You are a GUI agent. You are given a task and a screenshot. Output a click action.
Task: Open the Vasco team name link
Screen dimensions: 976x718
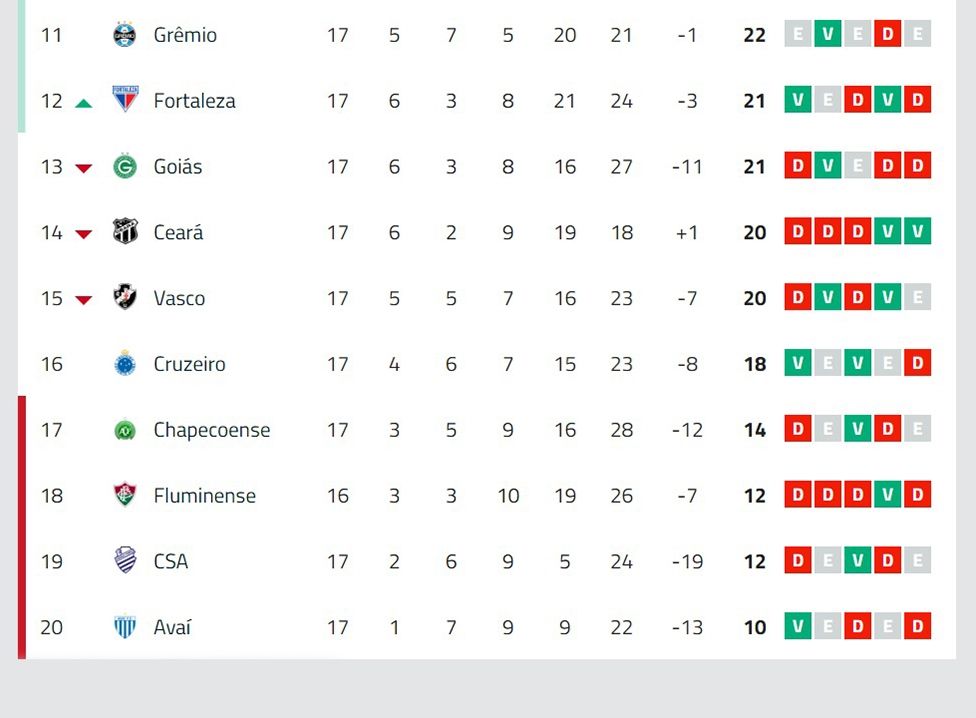181,298
